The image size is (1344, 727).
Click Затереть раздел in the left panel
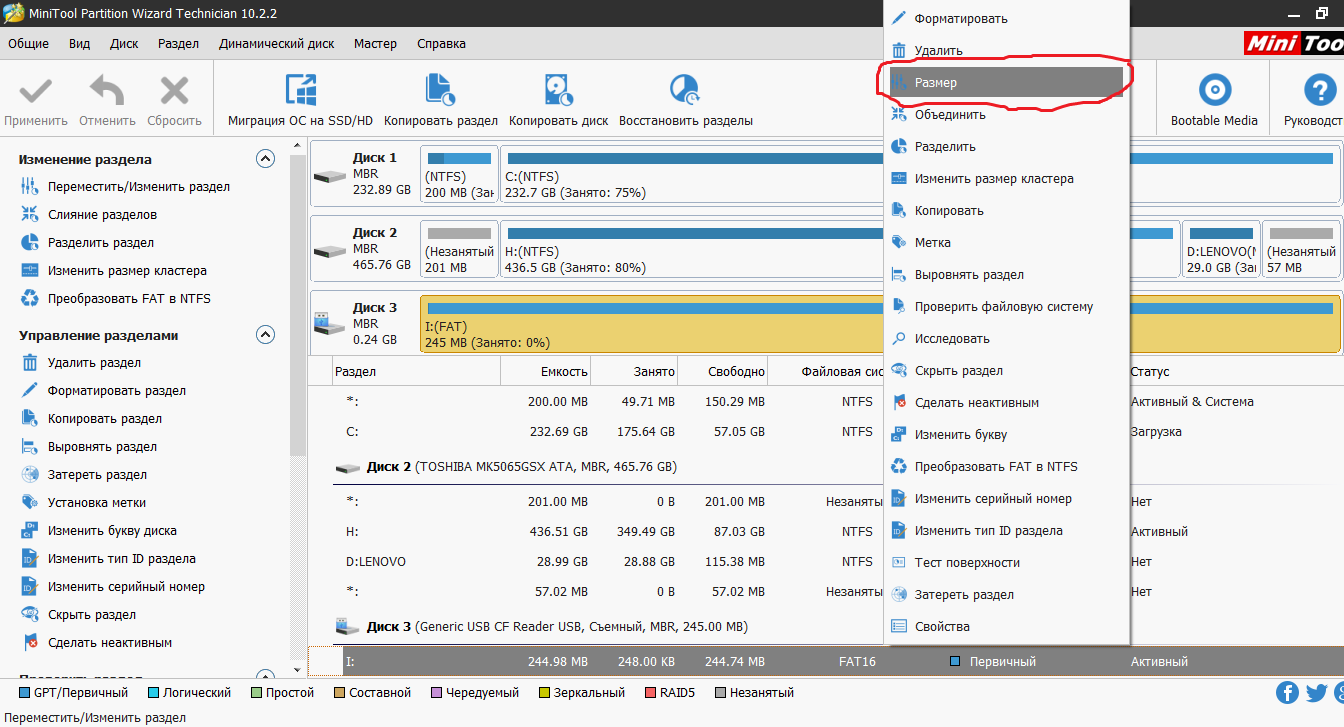point(97,475)
